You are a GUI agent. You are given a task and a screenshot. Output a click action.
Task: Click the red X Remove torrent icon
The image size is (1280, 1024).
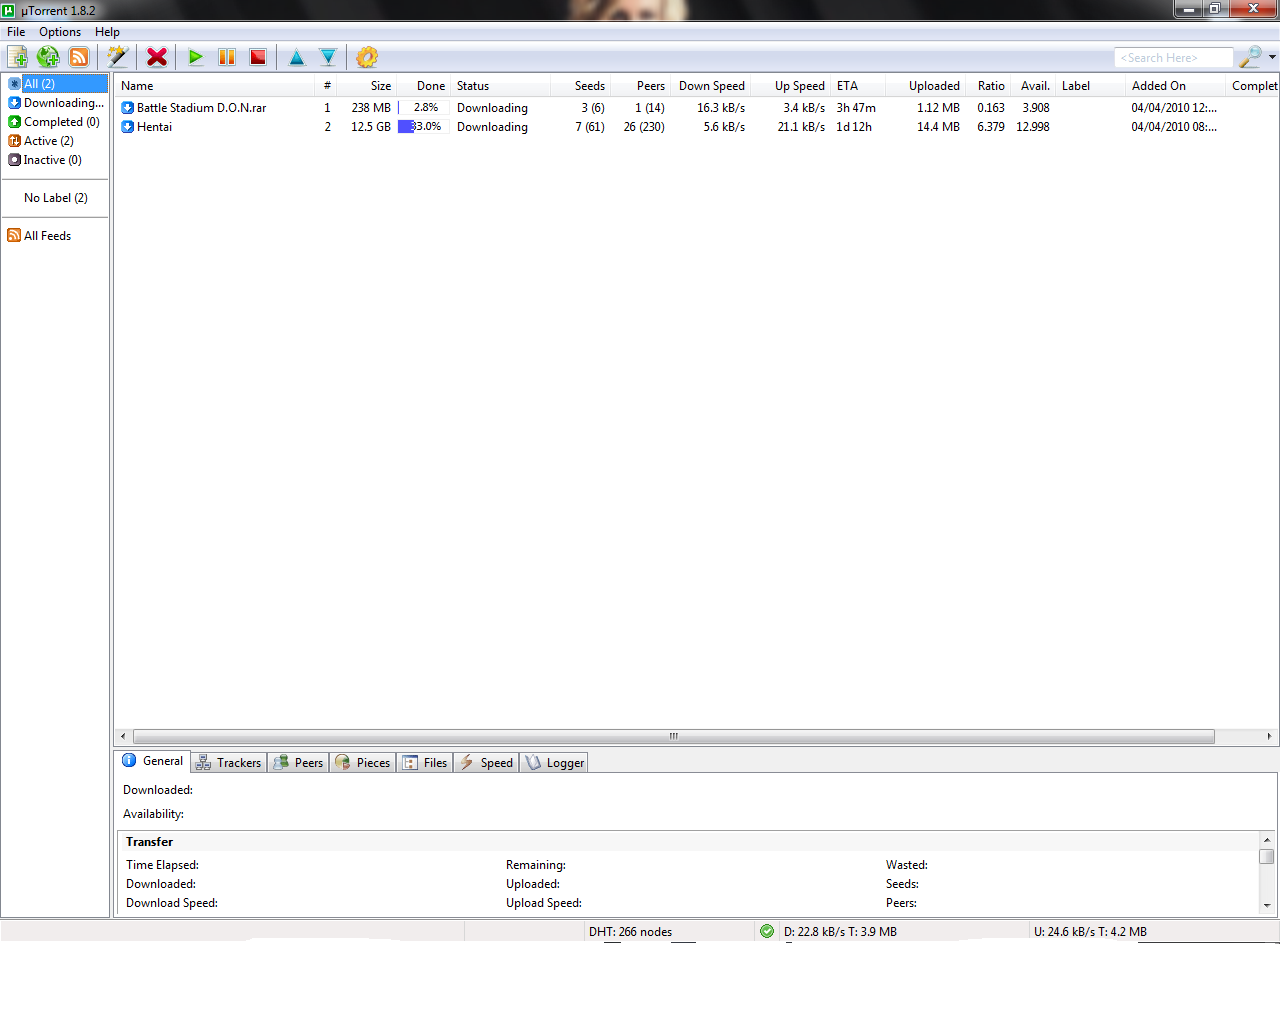(157, 57)
